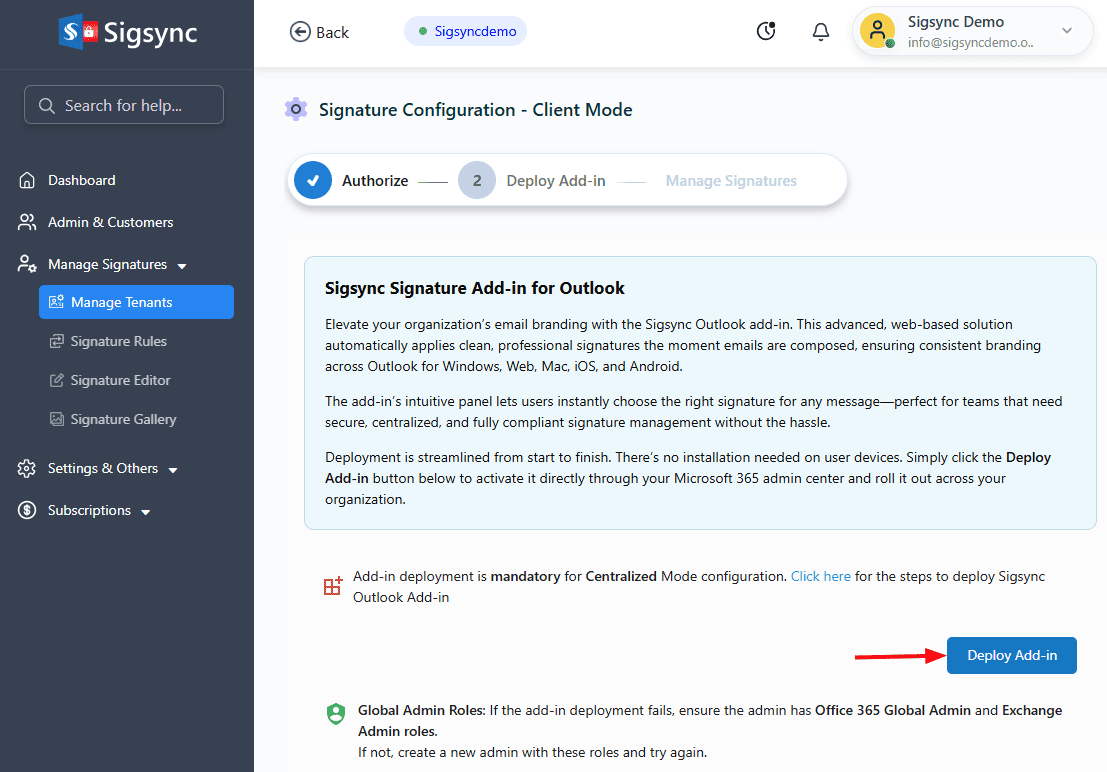
Task: Click the Manage Signatures sidebar label
Action: coord(107,264)
